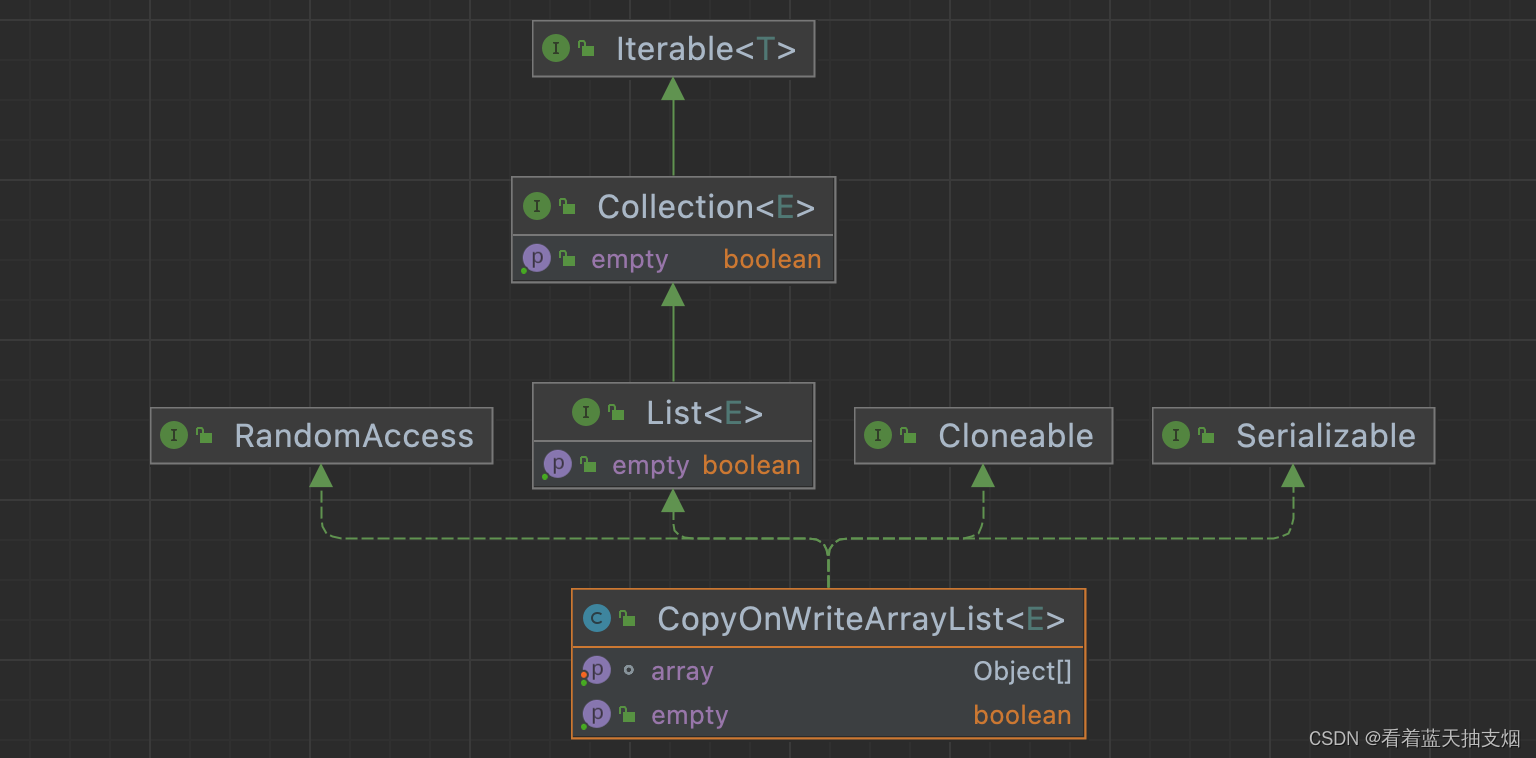The image size is (1536, 758).
Task: Select the 'empty' property of CopyOnWriteArrayList
Action: [689, 715]
